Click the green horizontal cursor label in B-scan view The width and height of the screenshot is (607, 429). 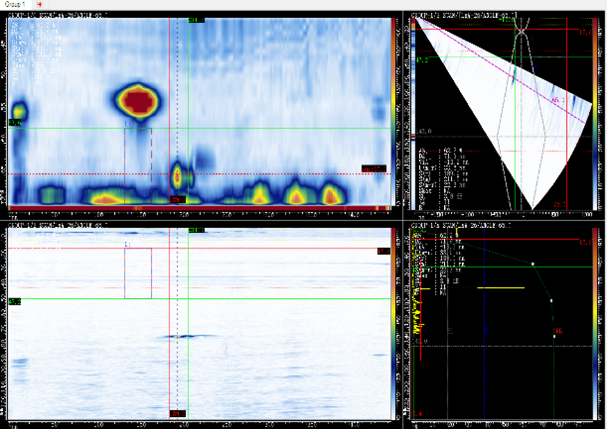coord(14,301)
